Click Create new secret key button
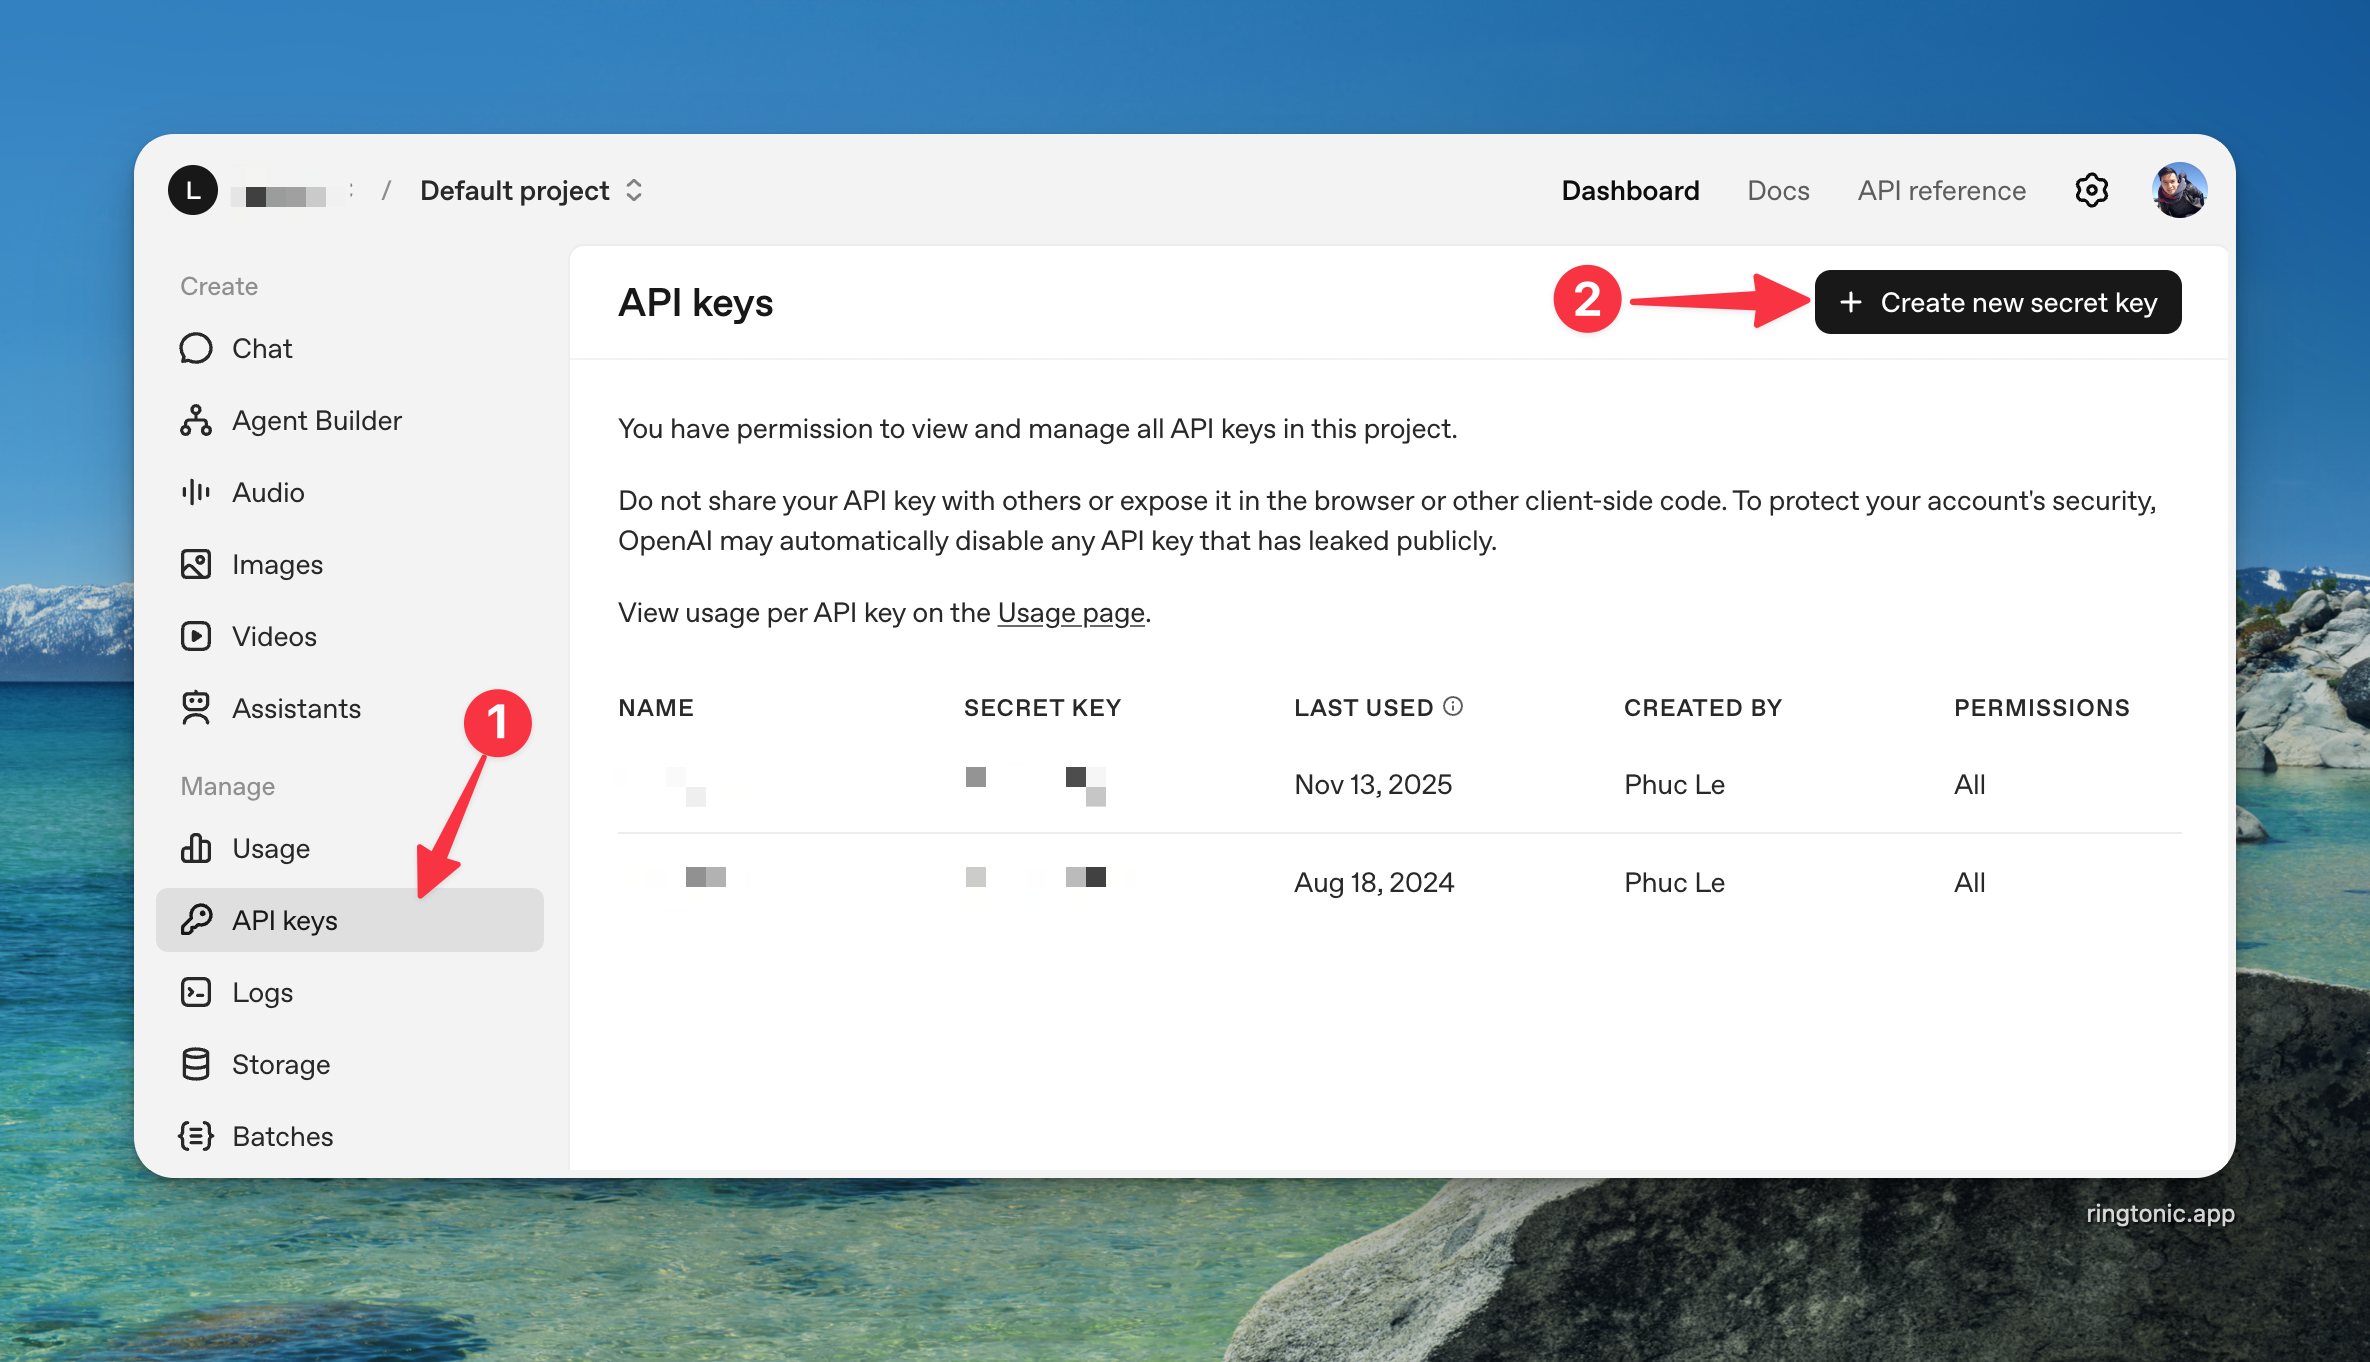Image resolution: width=2370 pixels, height=1362 pixels. [x=1997, y=302]
